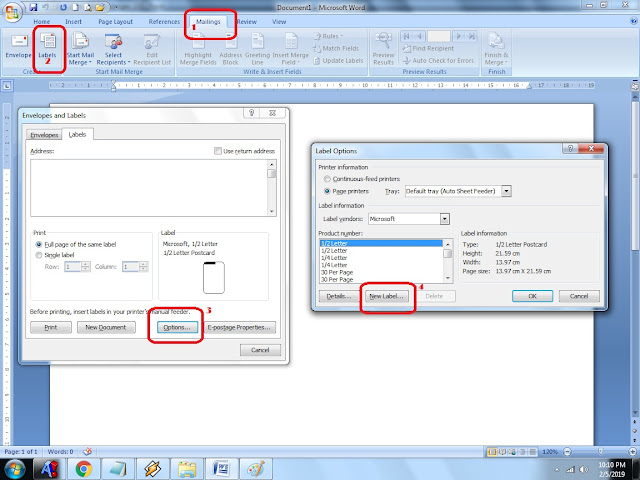The width and height of the screenshot is (640, 480).
Task: Click Match Fields in ribbon
Action: (336, 48)
